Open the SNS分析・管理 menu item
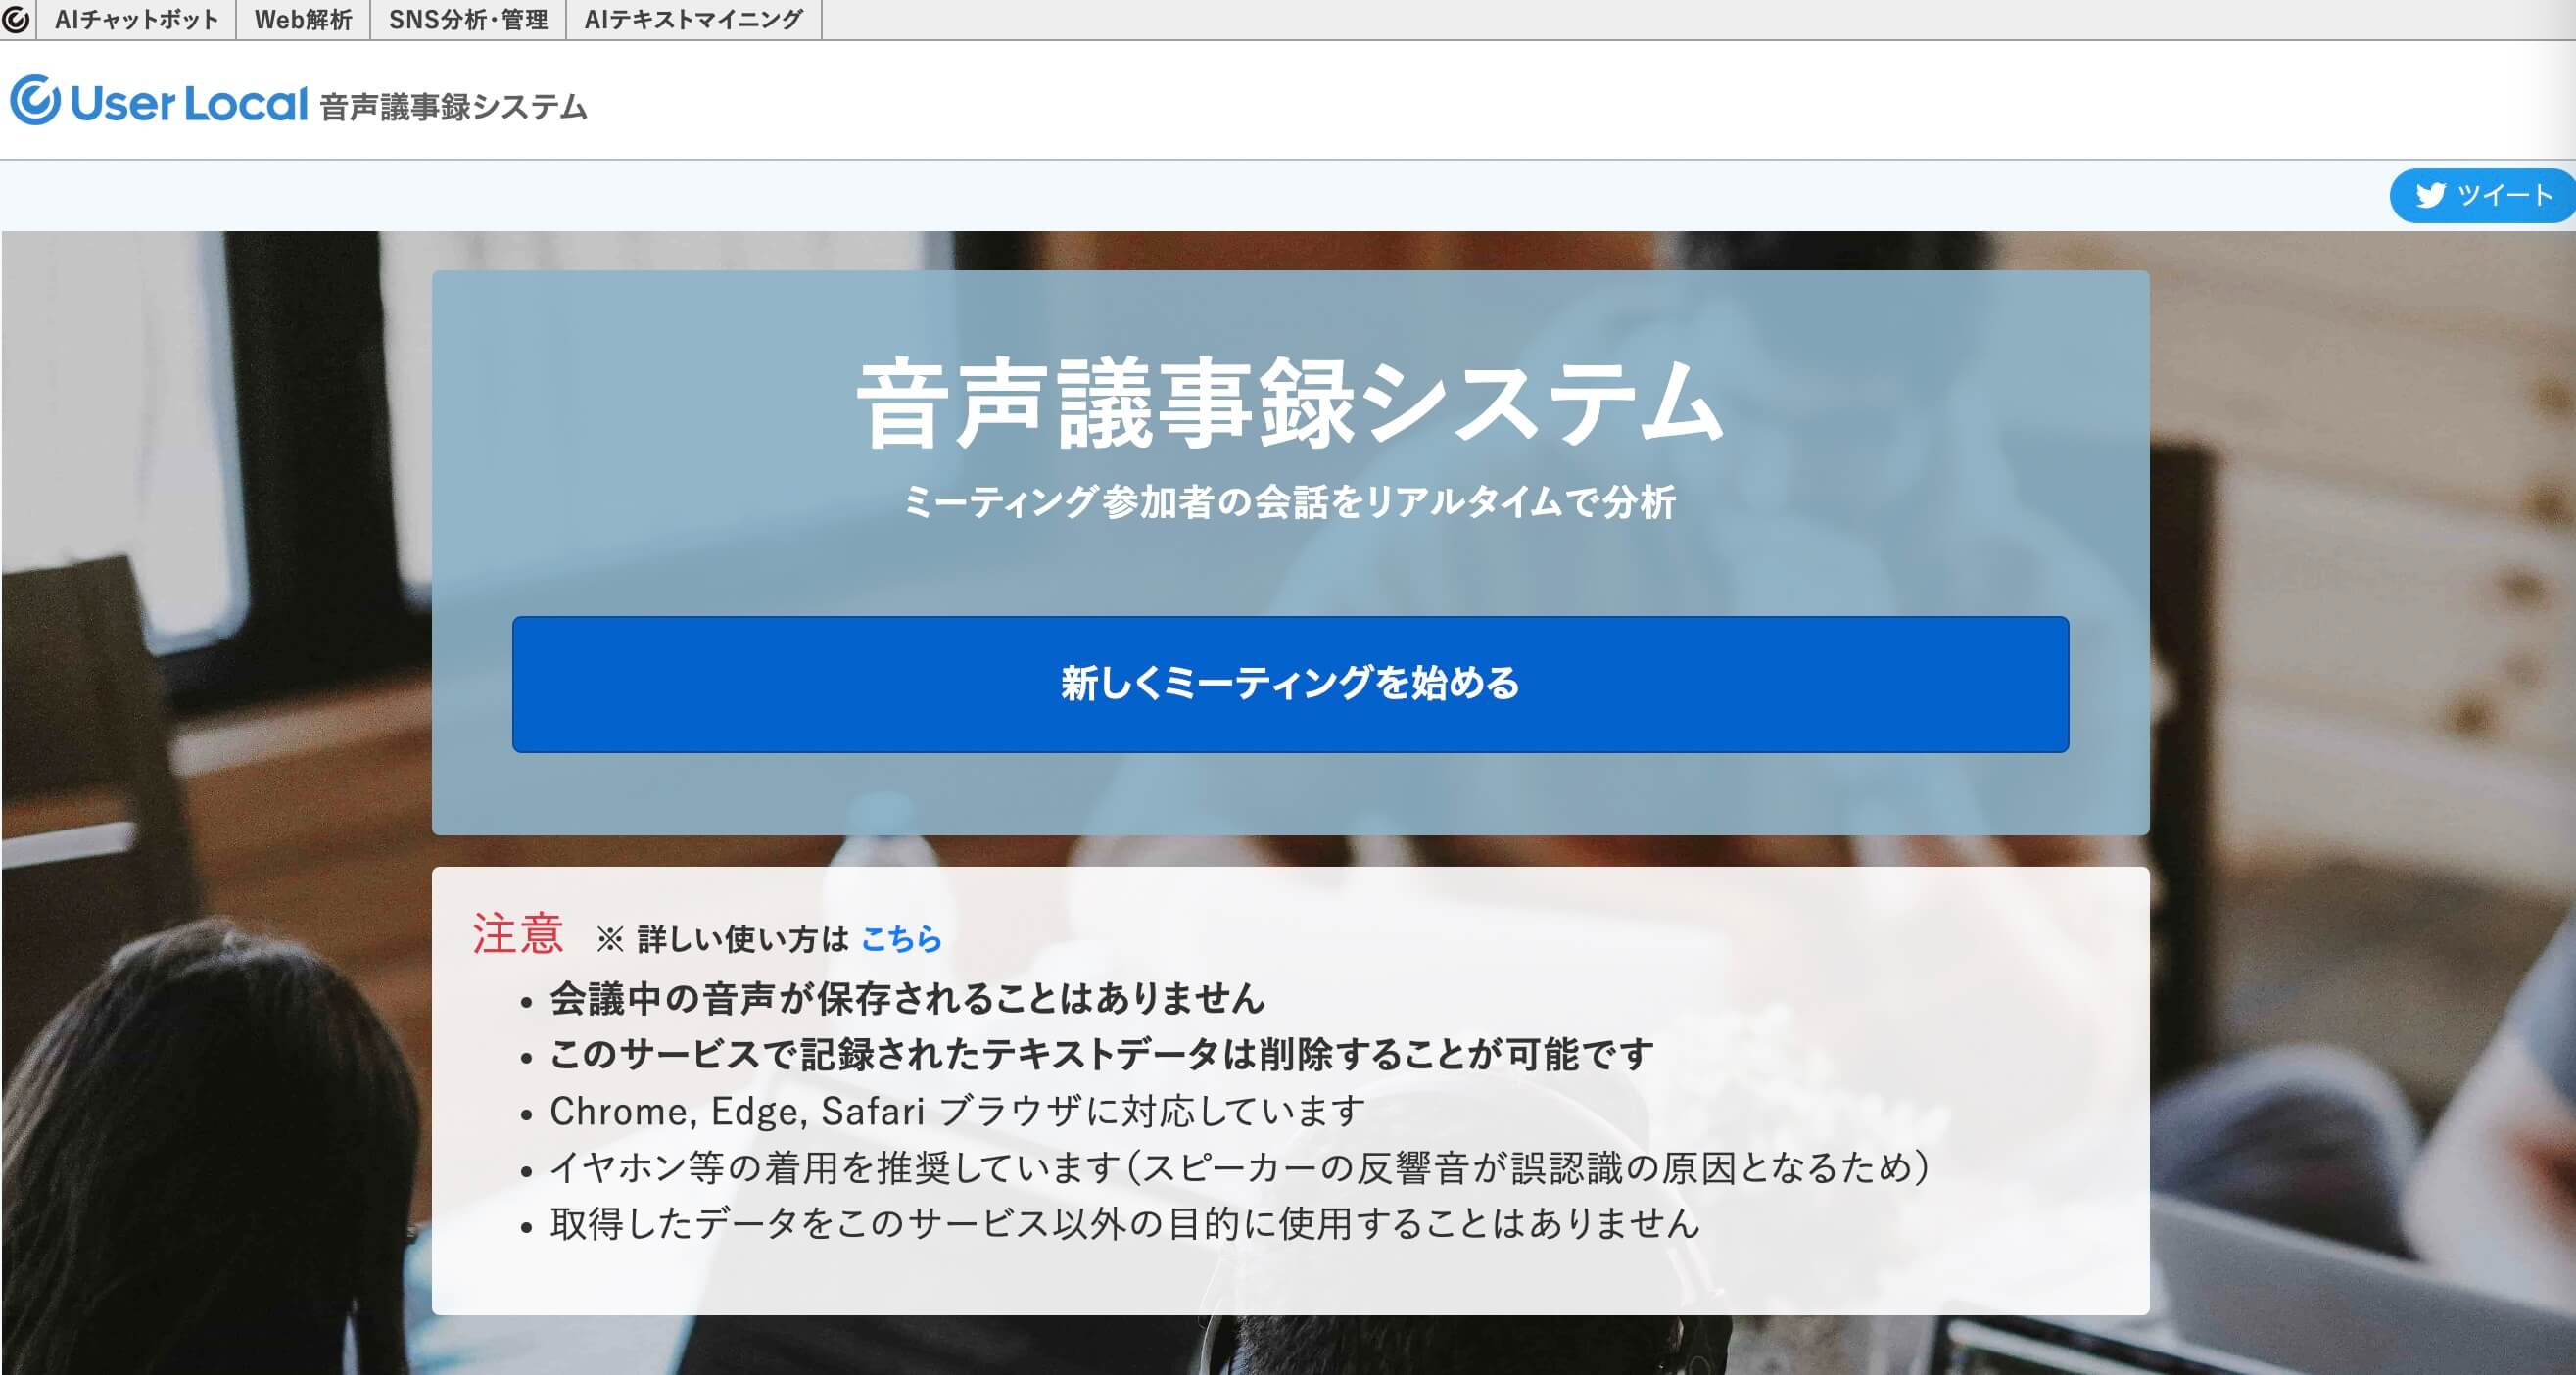 pos(468,19)
